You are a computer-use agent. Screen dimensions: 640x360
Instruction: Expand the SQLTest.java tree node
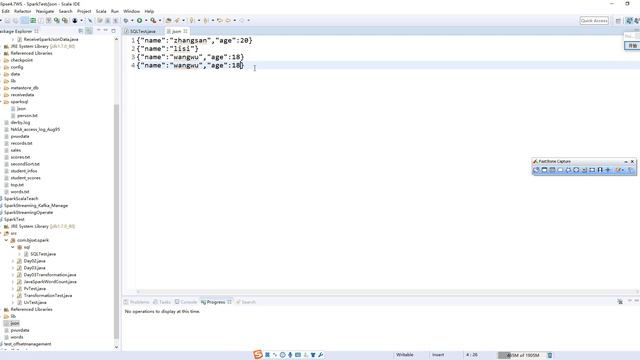(19, 254)
